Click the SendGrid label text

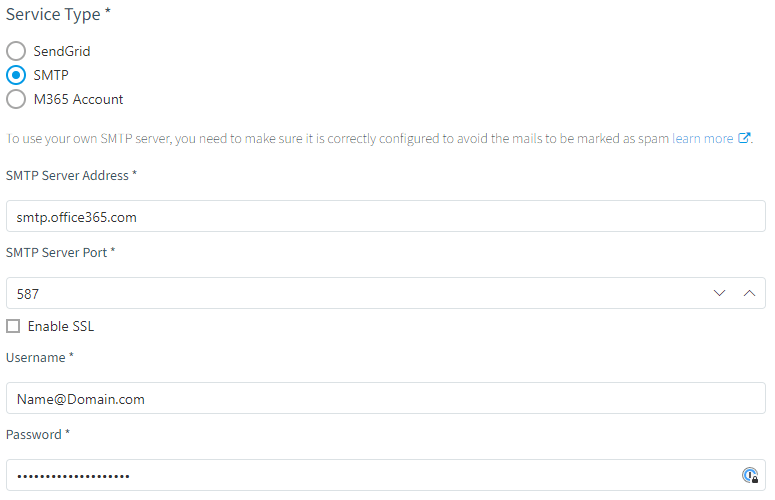tap(62, 51)
